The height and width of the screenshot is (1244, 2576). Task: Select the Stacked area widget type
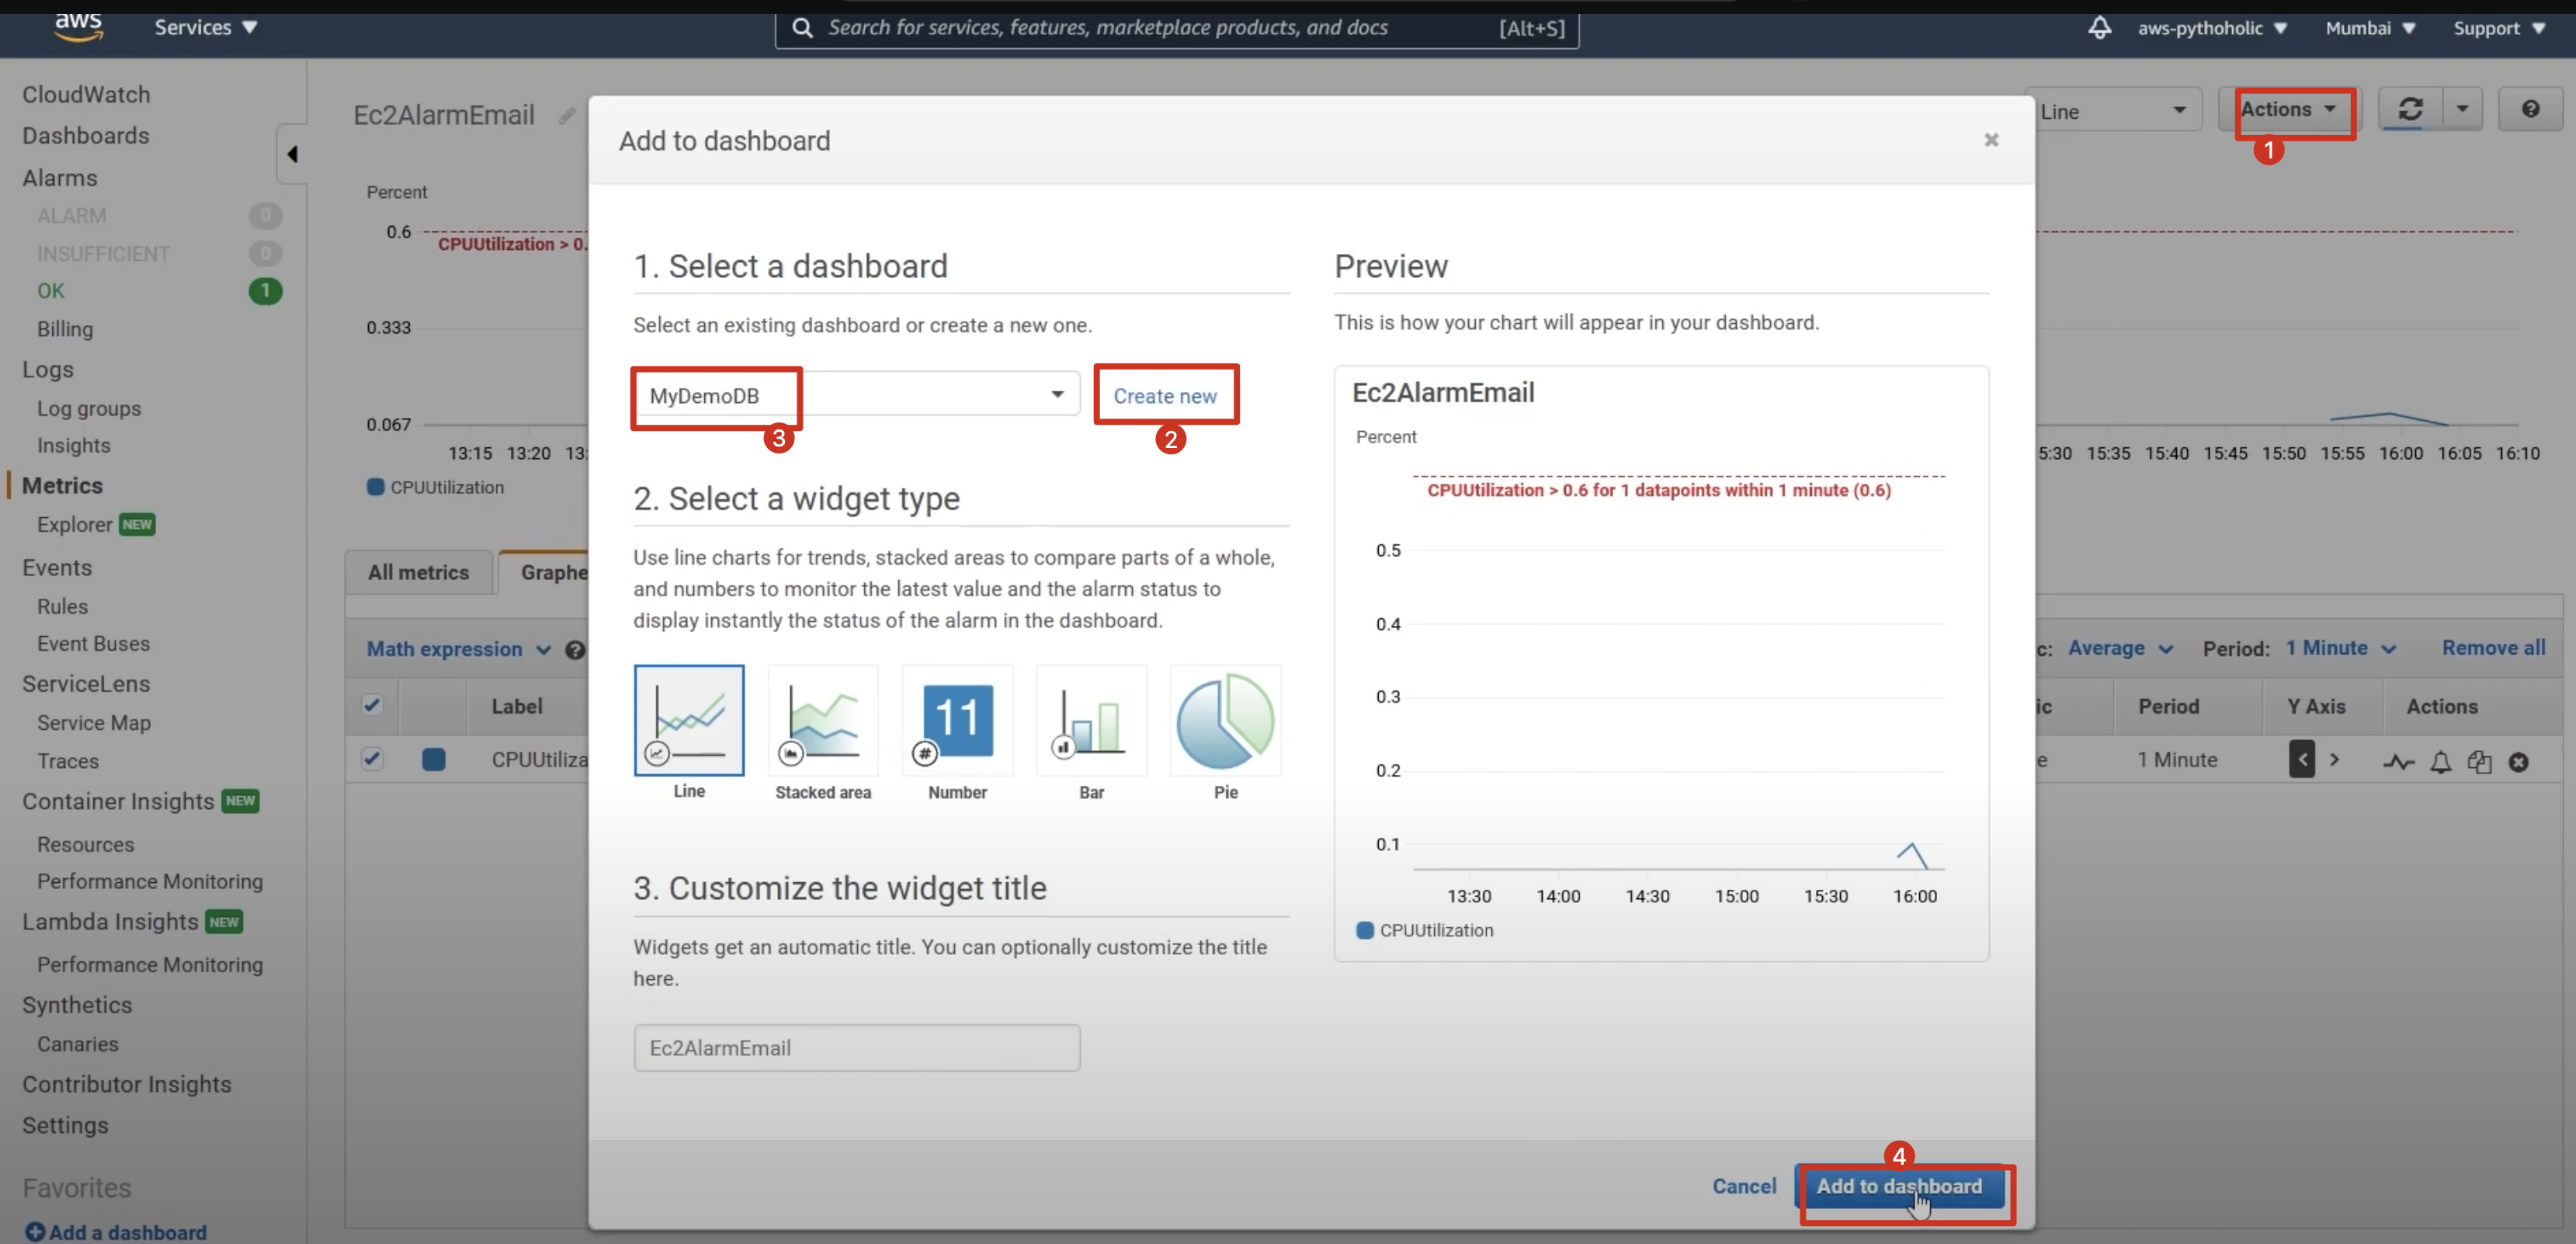point(822,720)
